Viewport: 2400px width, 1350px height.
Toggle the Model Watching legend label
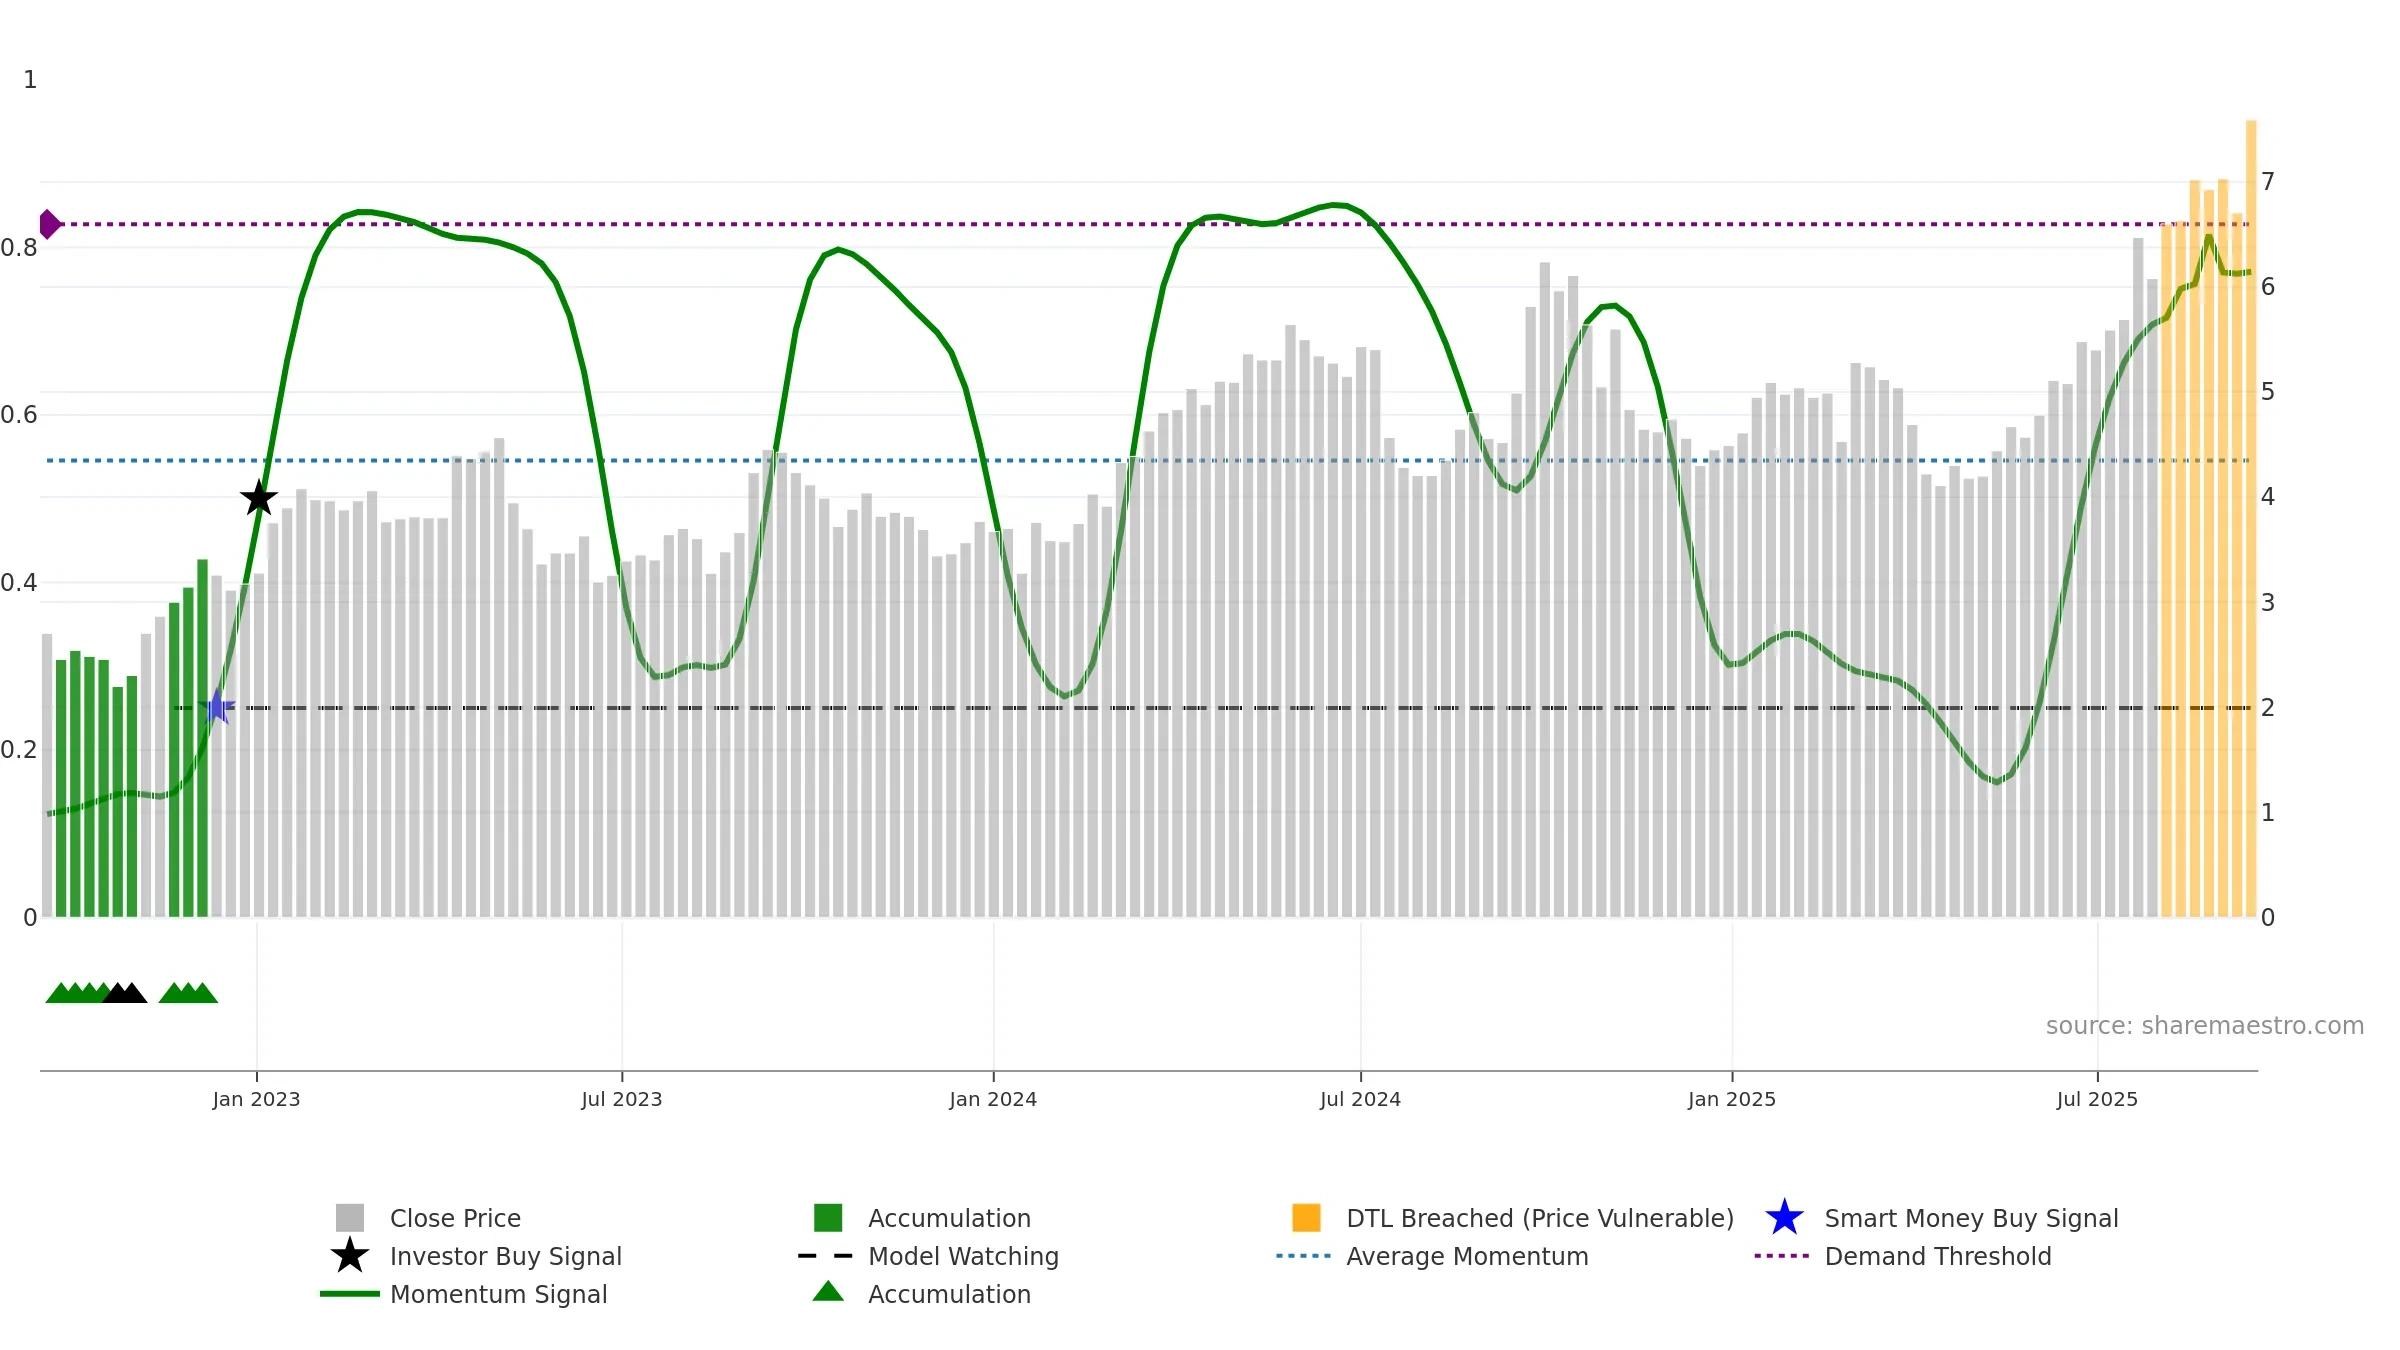963,1256
